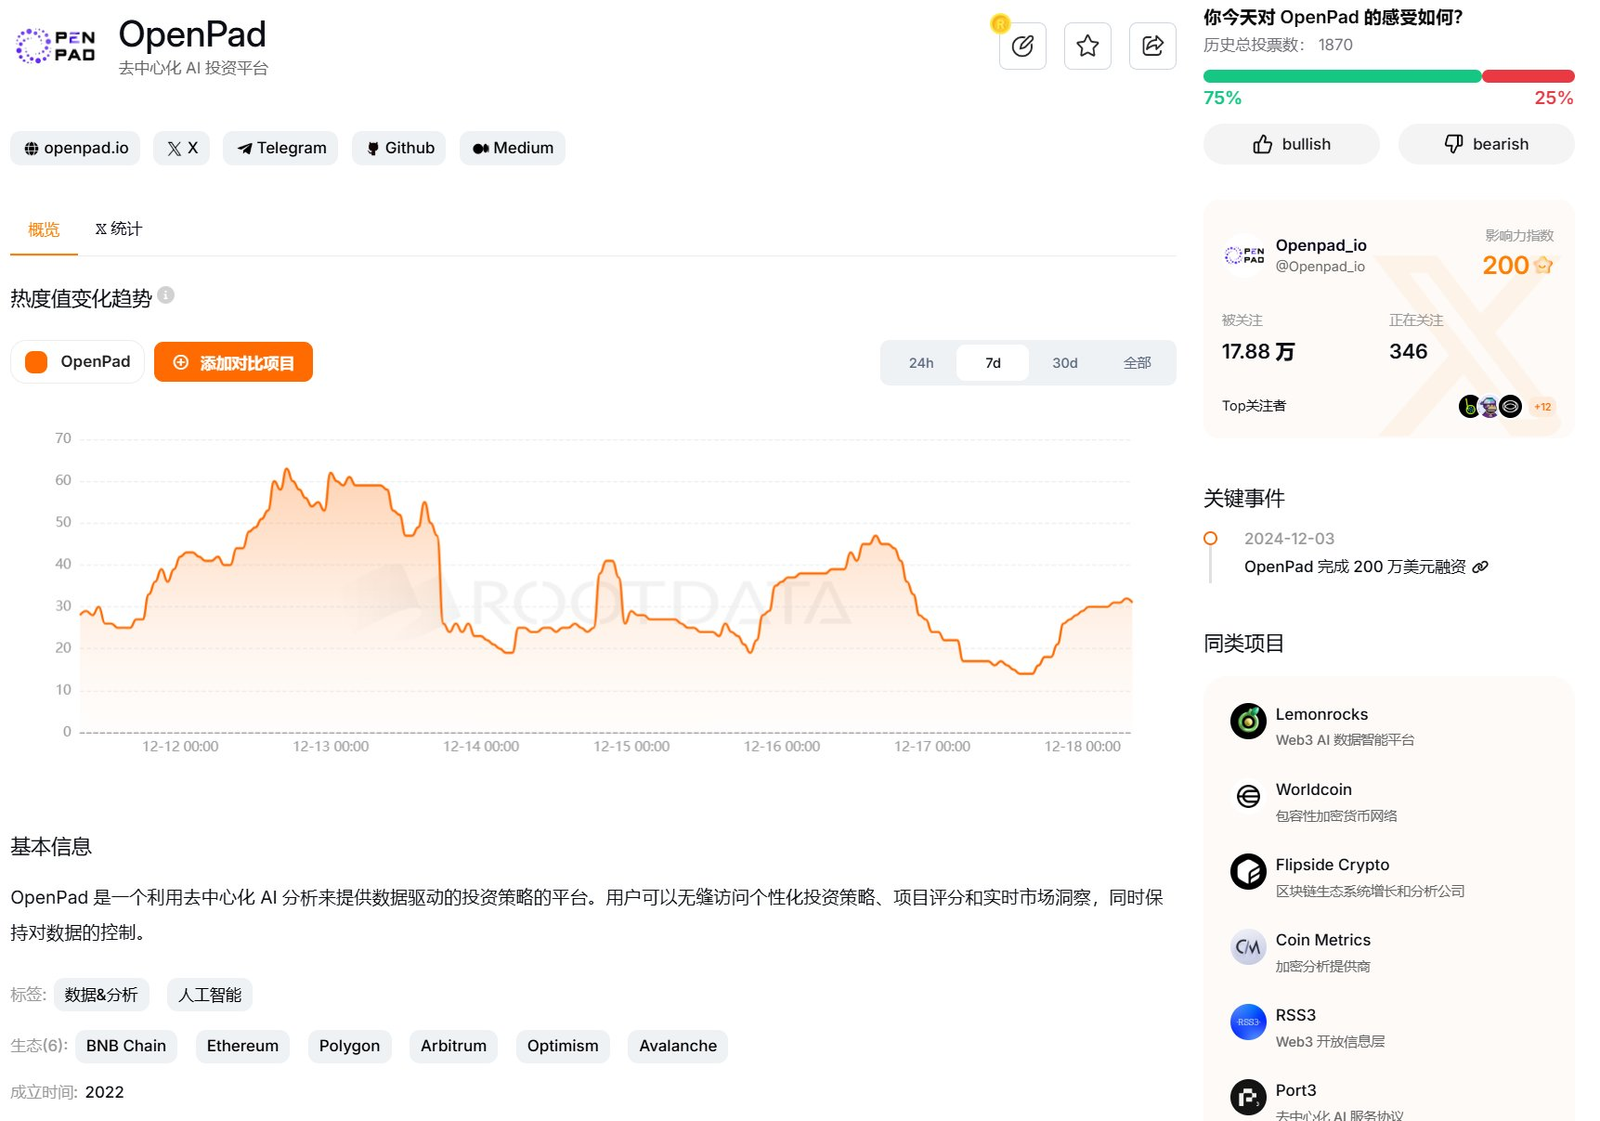Open the funding event link icon
Image resolution: width=1600 pixels, height=1121 pixels.
1481,567
